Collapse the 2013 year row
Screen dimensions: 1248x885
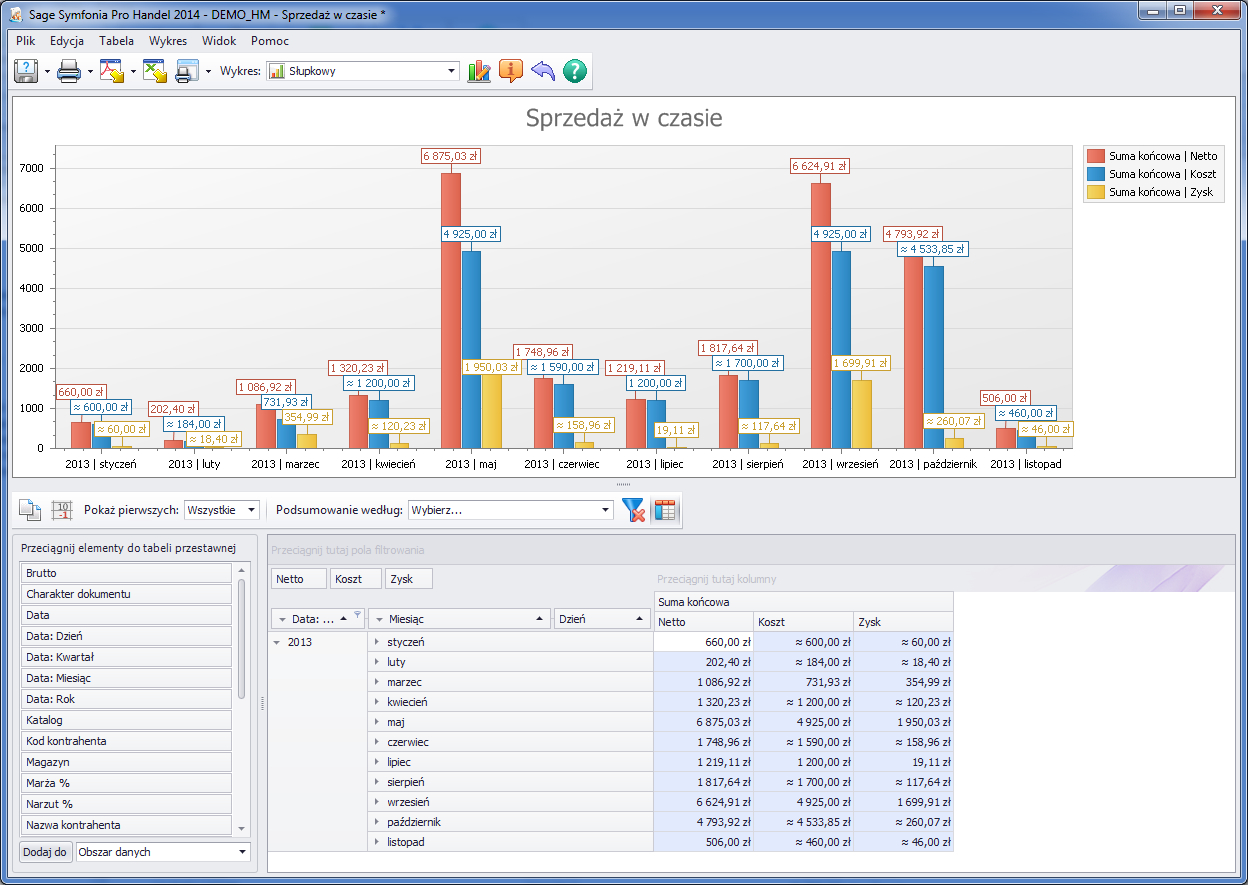coord(277,642)
